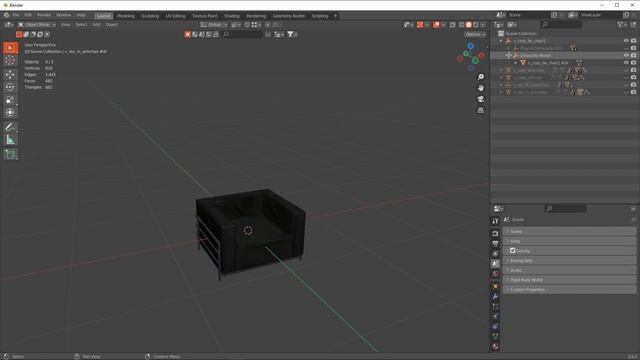This screenshot has width=640, height=360.
Task: Expand the Rigid Body World panel
Action: point(570,280)
